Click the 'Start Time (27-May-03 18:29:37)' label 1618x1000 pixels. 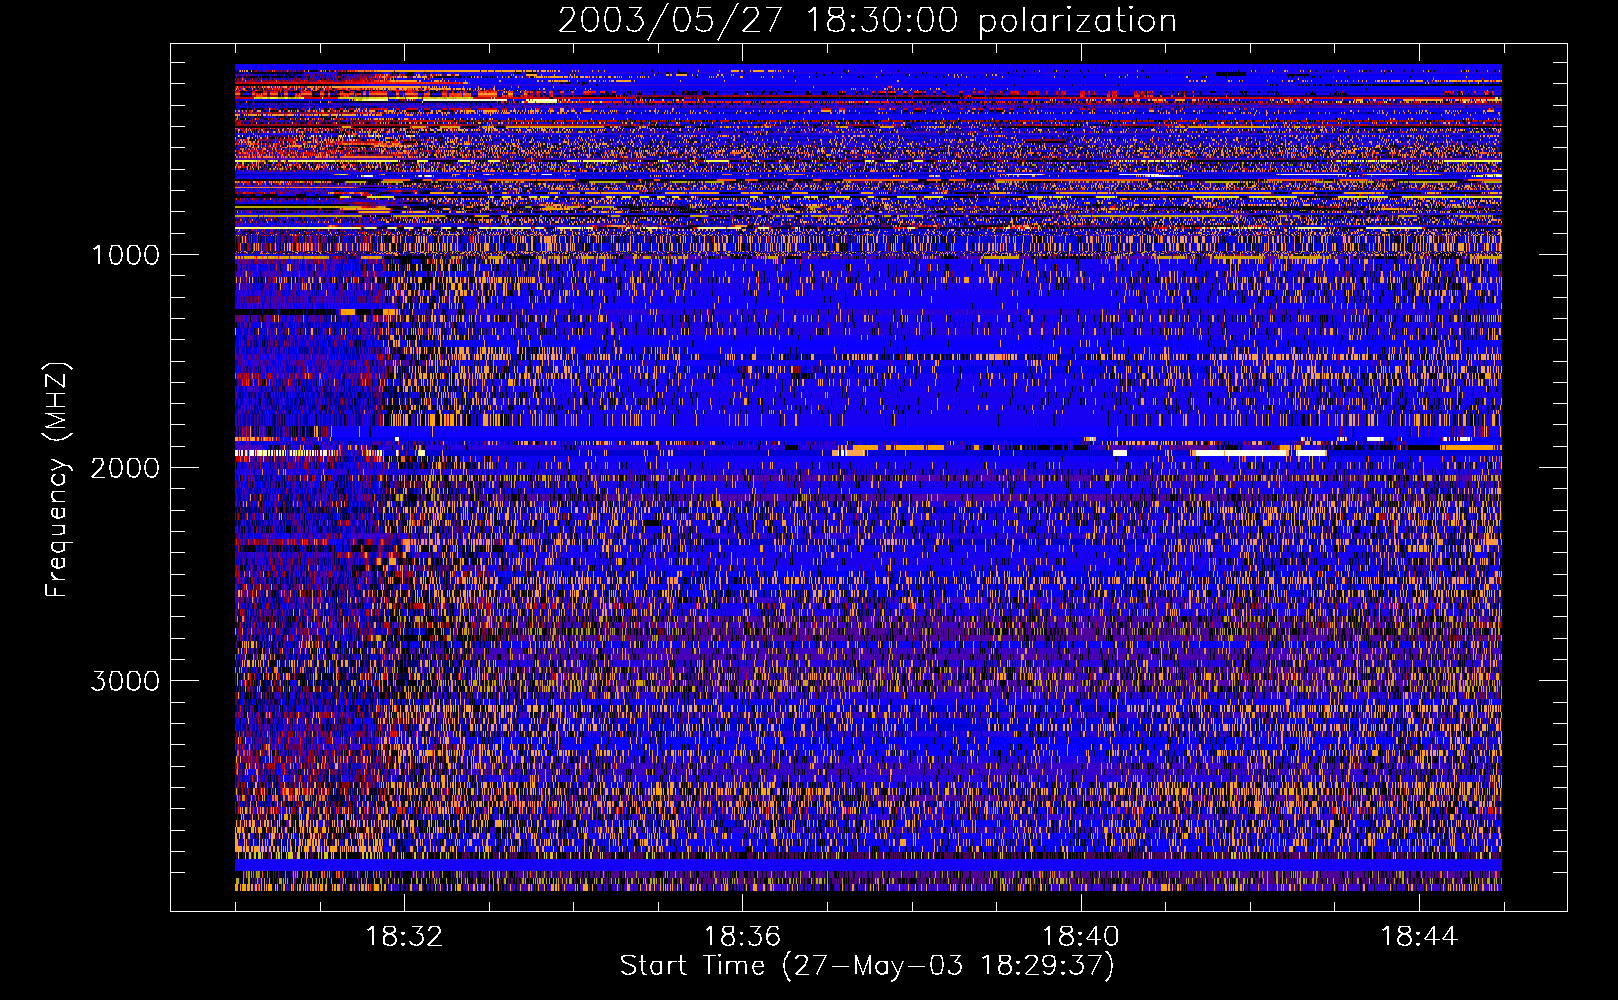click(x=867, y=966)
